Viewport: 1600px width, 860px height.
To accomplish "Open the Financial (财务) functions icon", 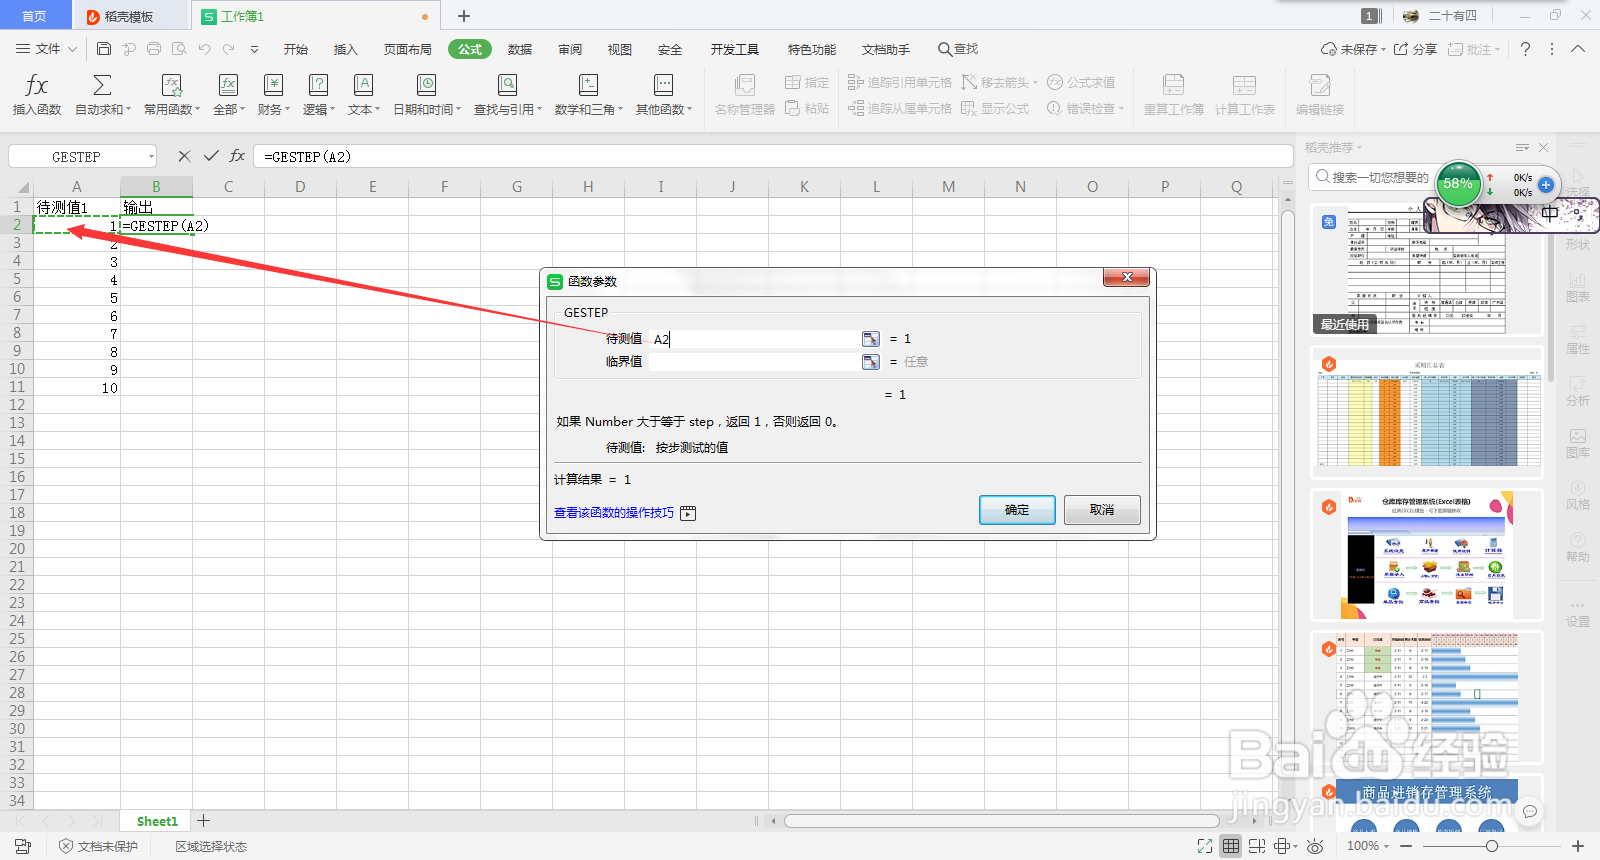I will (x=273, y=85).
